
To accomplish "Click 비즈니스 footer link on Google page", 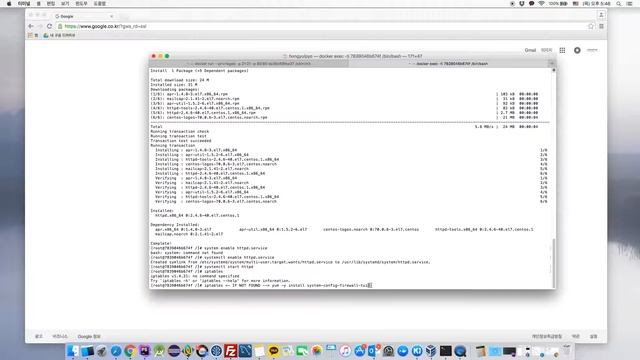I will click(x=60, y=336).
